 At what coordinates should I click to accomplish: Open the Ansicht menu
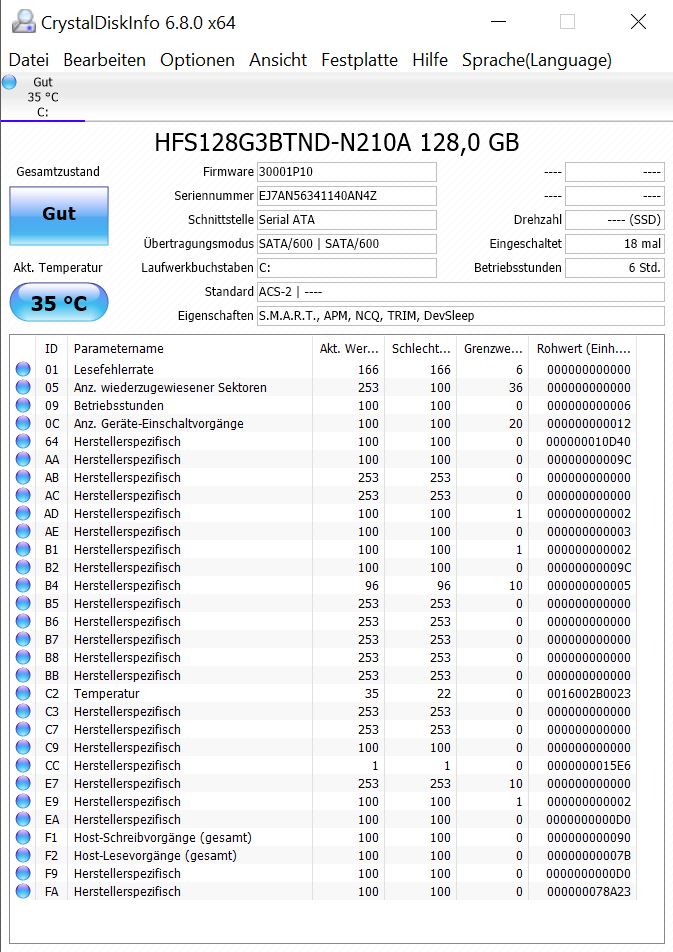pos(278,60)
